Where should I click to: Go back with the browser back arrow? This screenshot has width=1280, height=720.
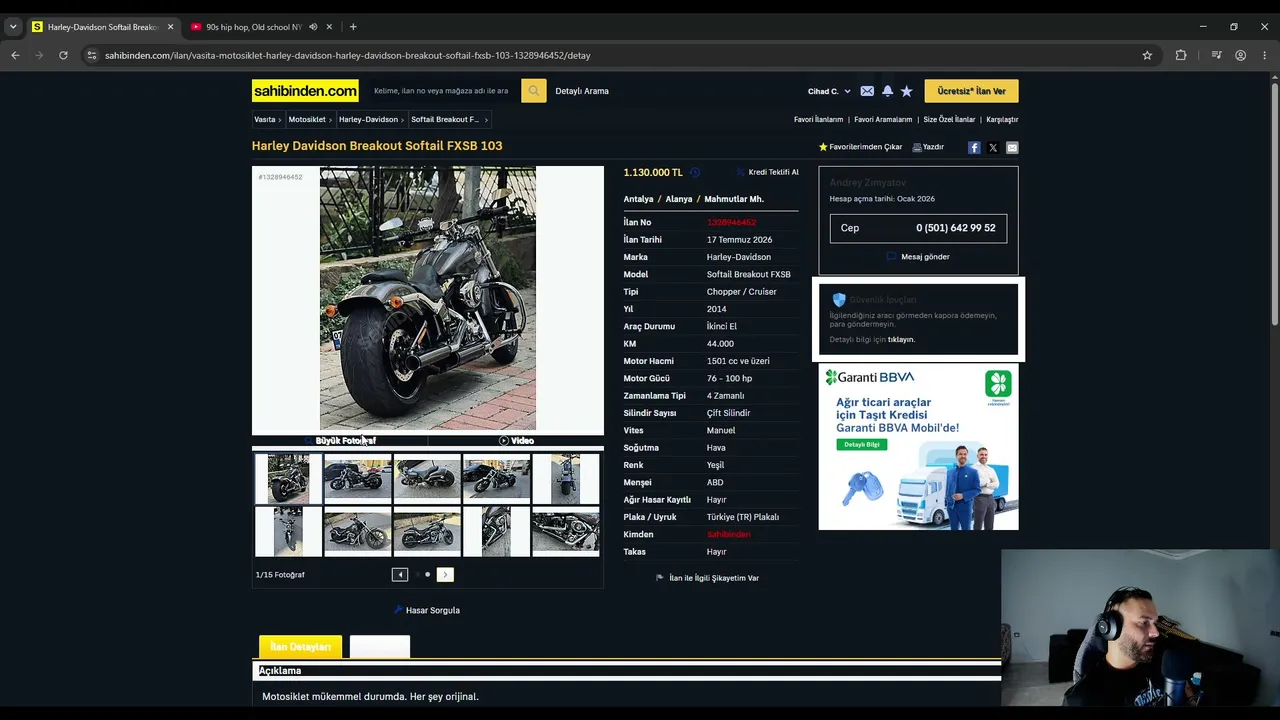click(x=15, y=55)
